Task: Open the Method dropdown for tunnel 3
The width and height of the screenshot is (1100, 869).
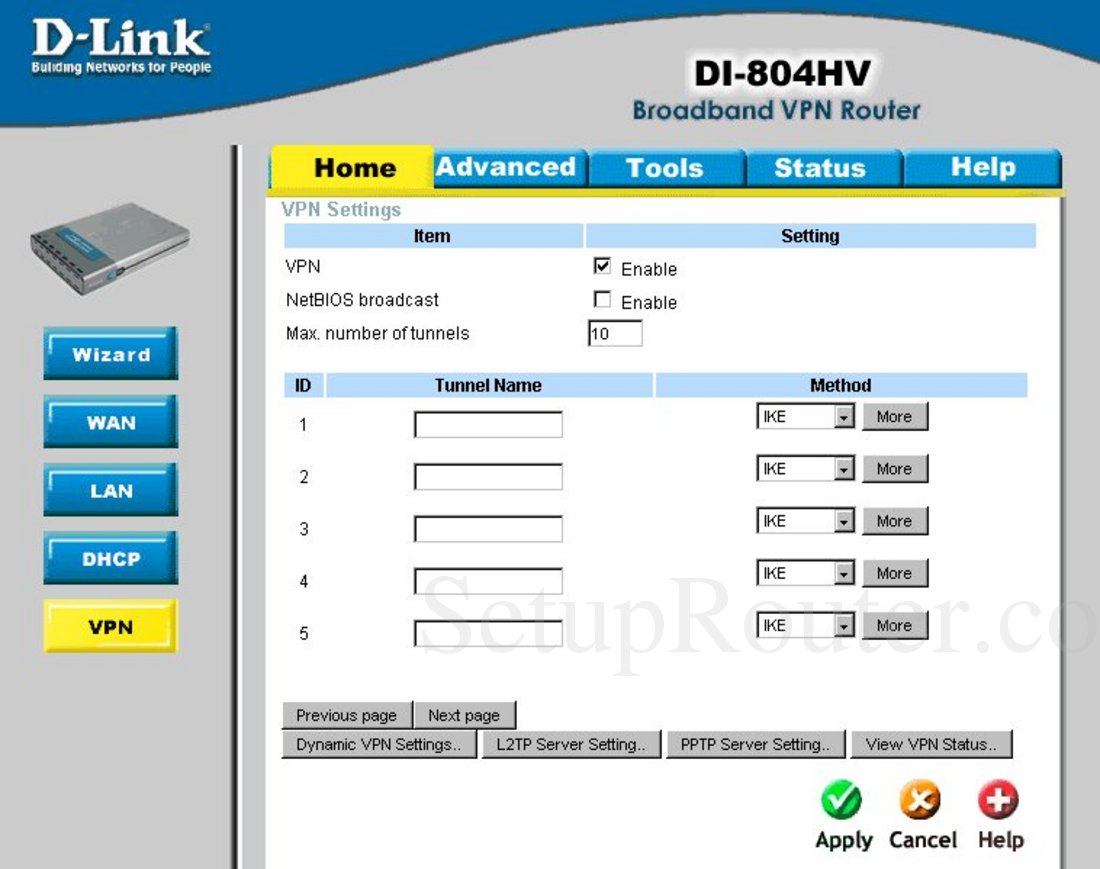Action: pos(805,520)
